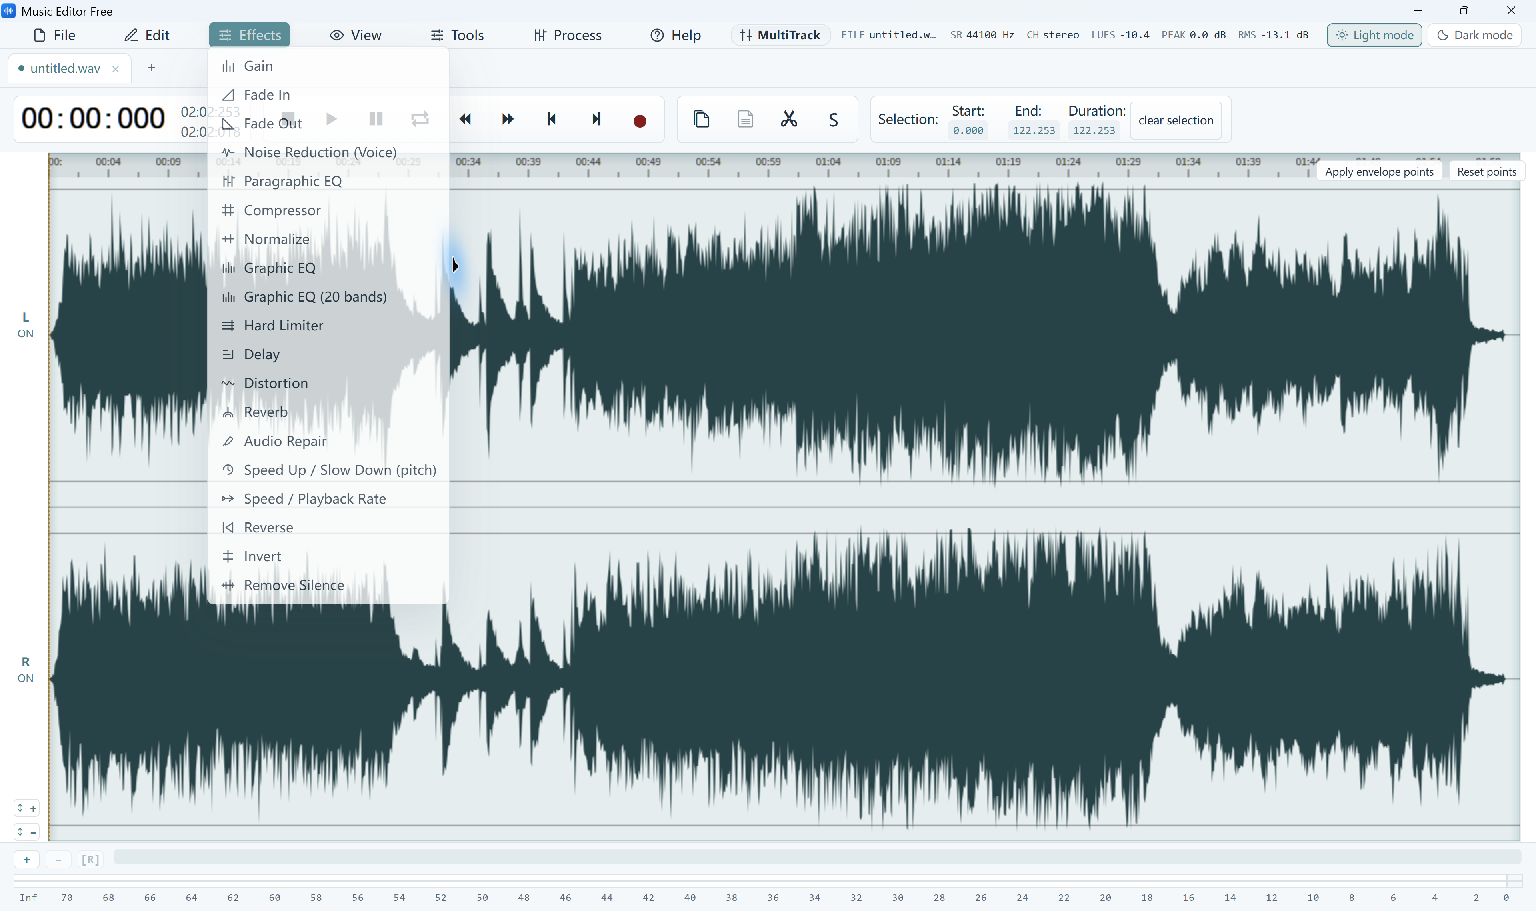1536x912 pixels.
Task: Decrease vertical zoom with the minus button
Action: tap(27, 832)
